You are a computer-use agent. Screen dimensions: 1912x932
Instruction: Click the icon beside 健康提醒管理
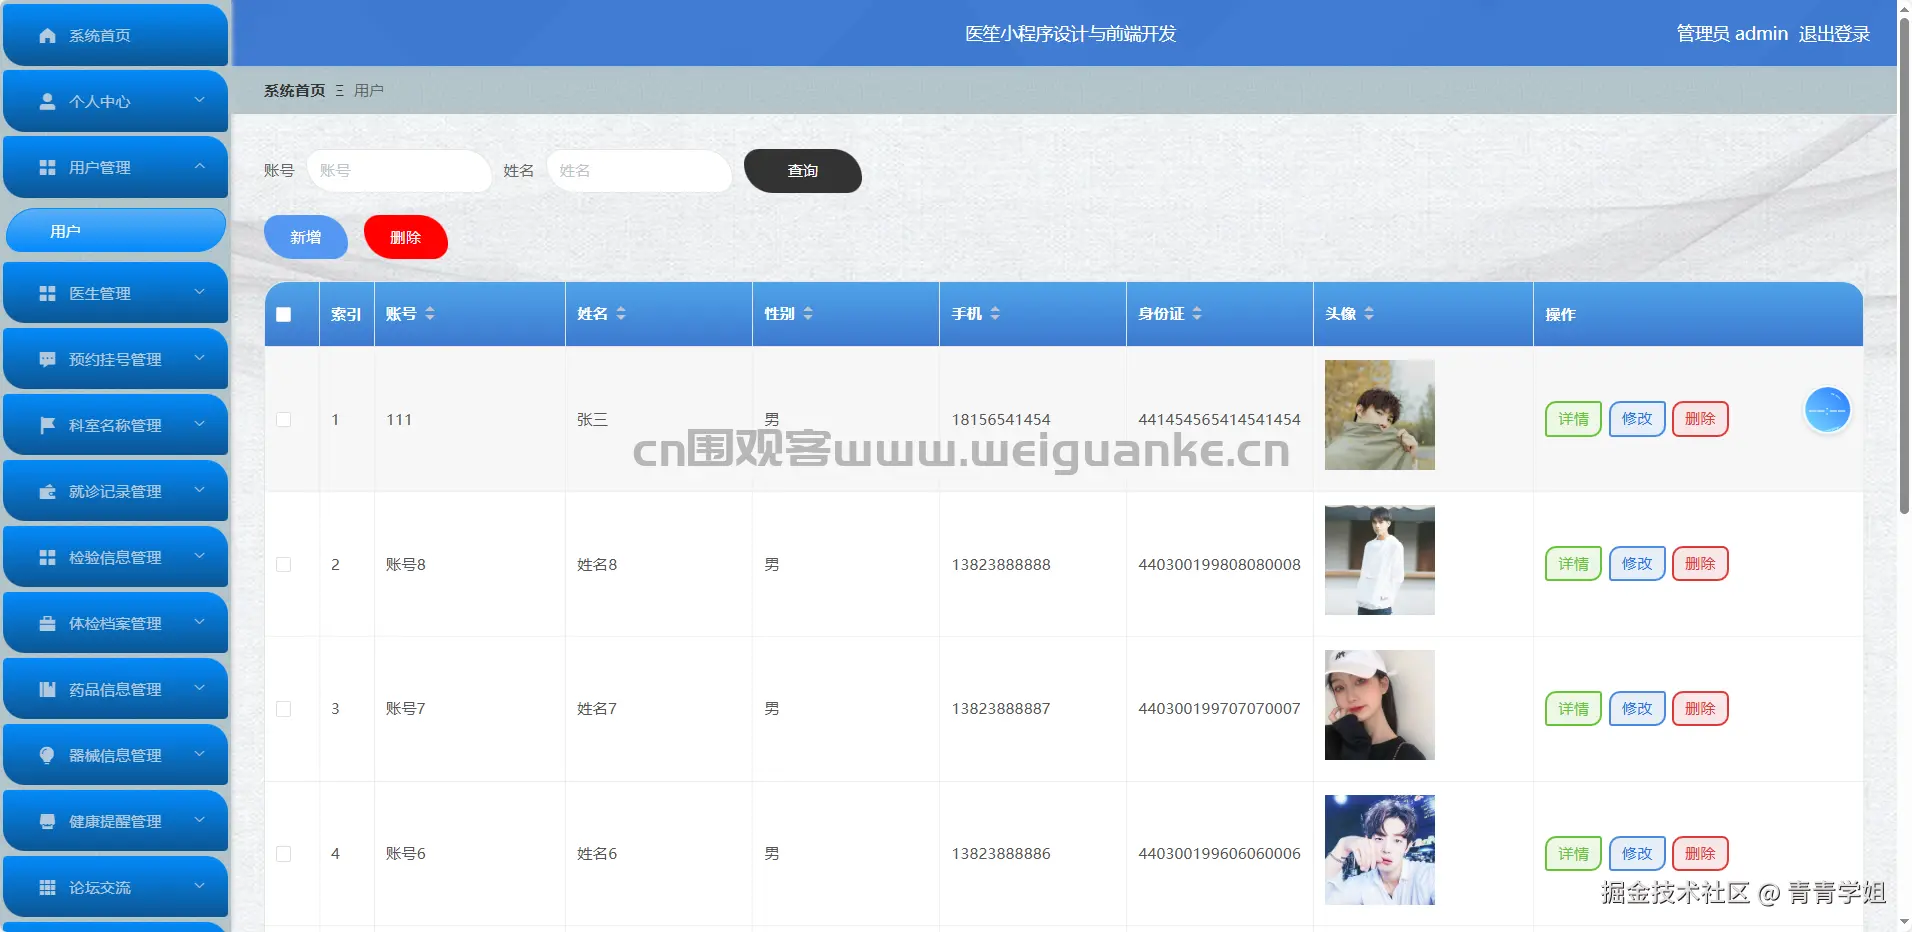pos(47,822)
